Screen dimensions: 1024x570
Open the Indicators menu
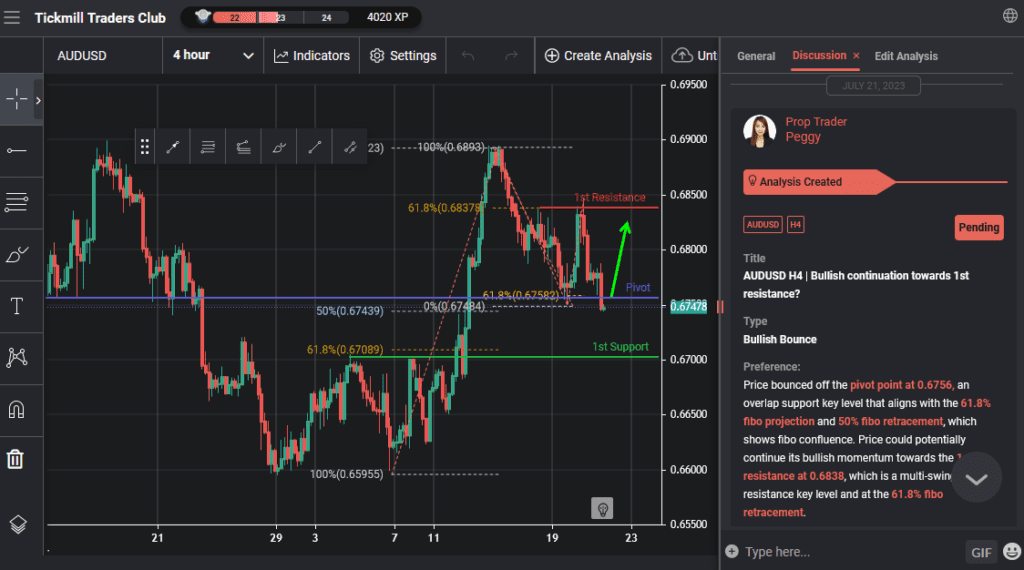click(312, 56)
